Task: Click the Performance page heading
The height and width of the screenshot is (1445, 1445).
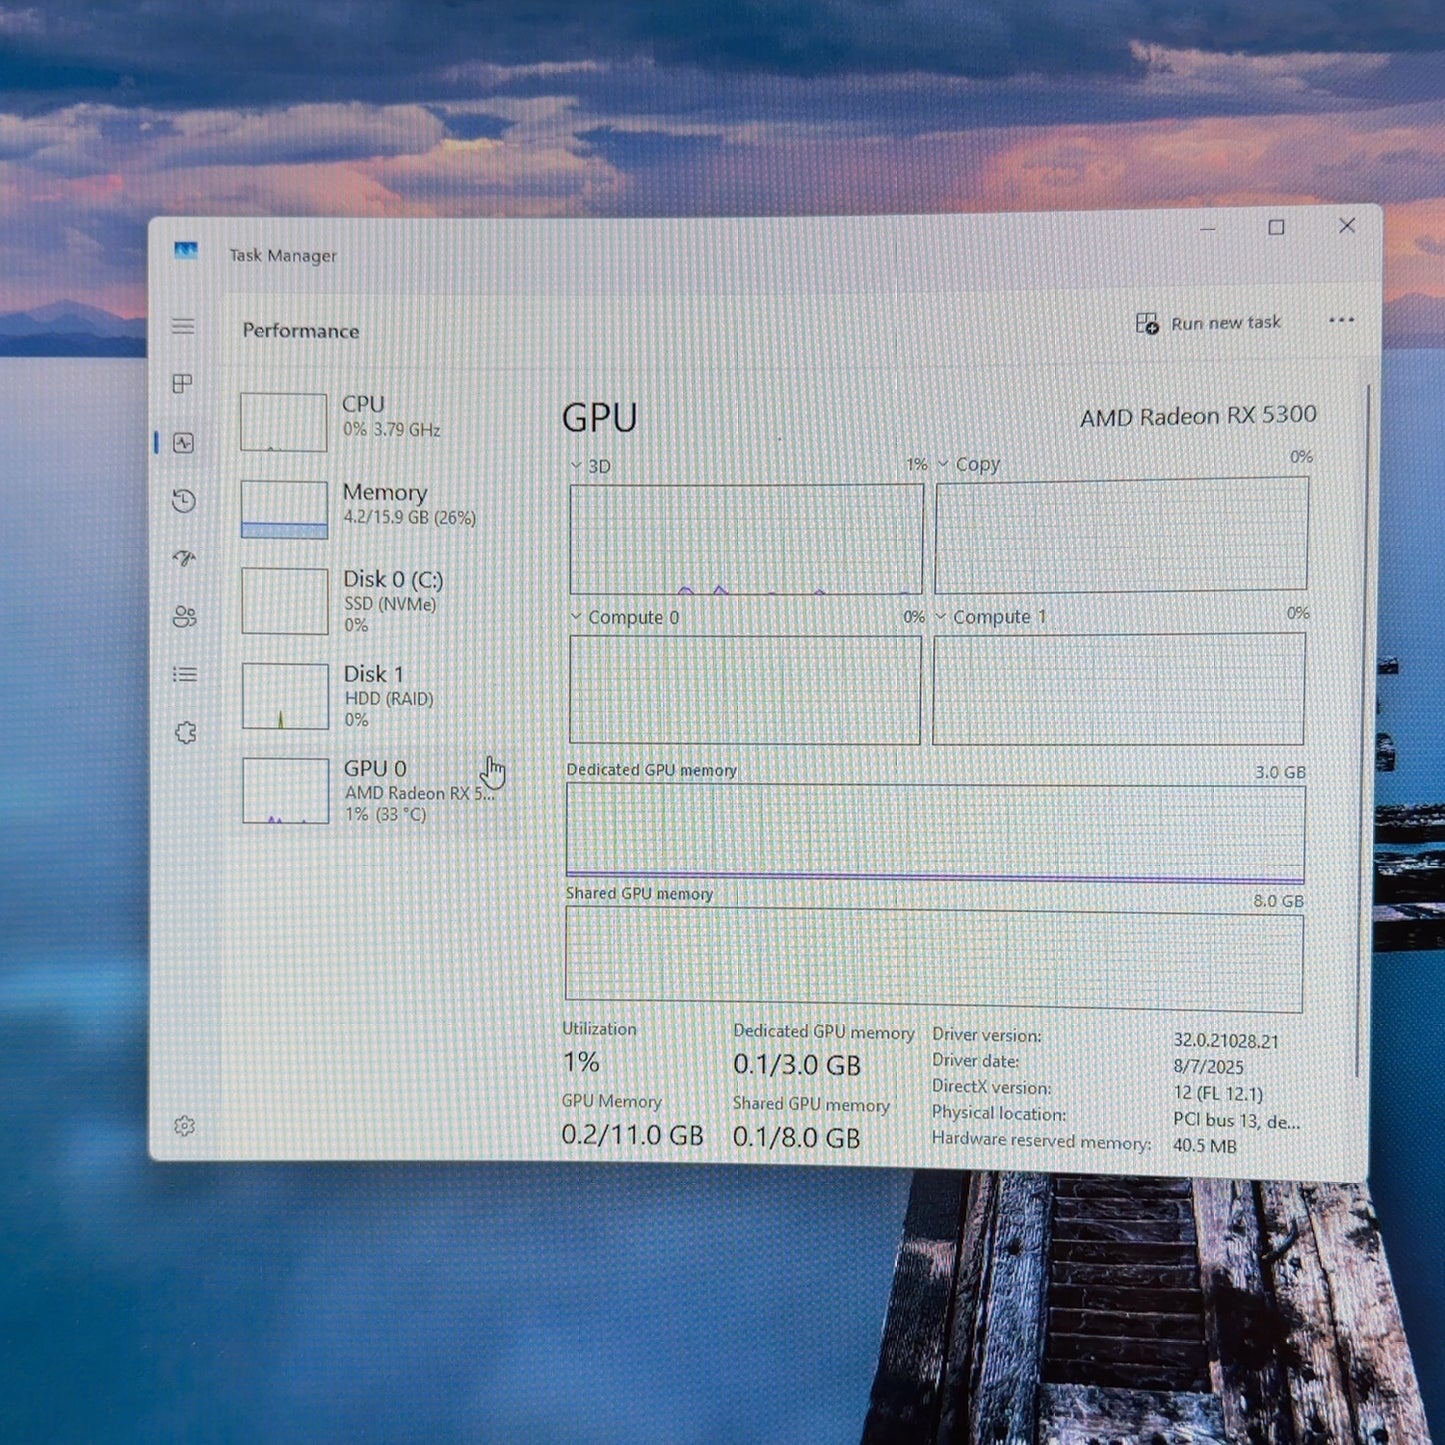Action: [x=301, y=331]
